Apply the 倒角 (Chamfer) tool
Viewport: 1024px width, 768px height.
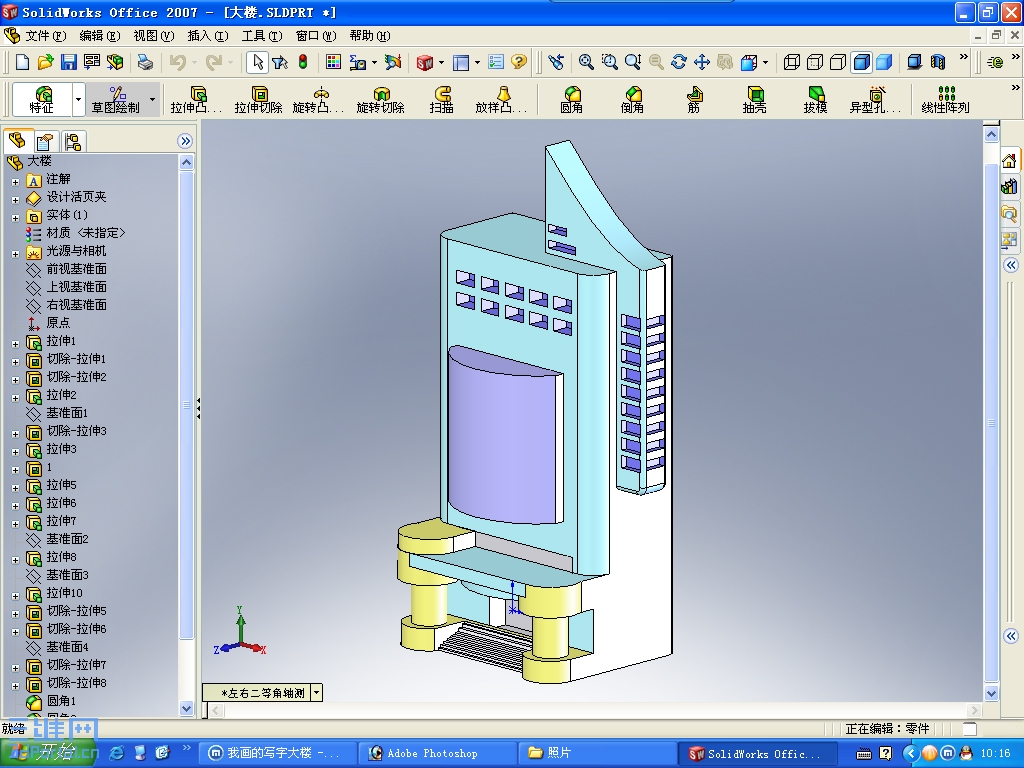pos(632,100)
